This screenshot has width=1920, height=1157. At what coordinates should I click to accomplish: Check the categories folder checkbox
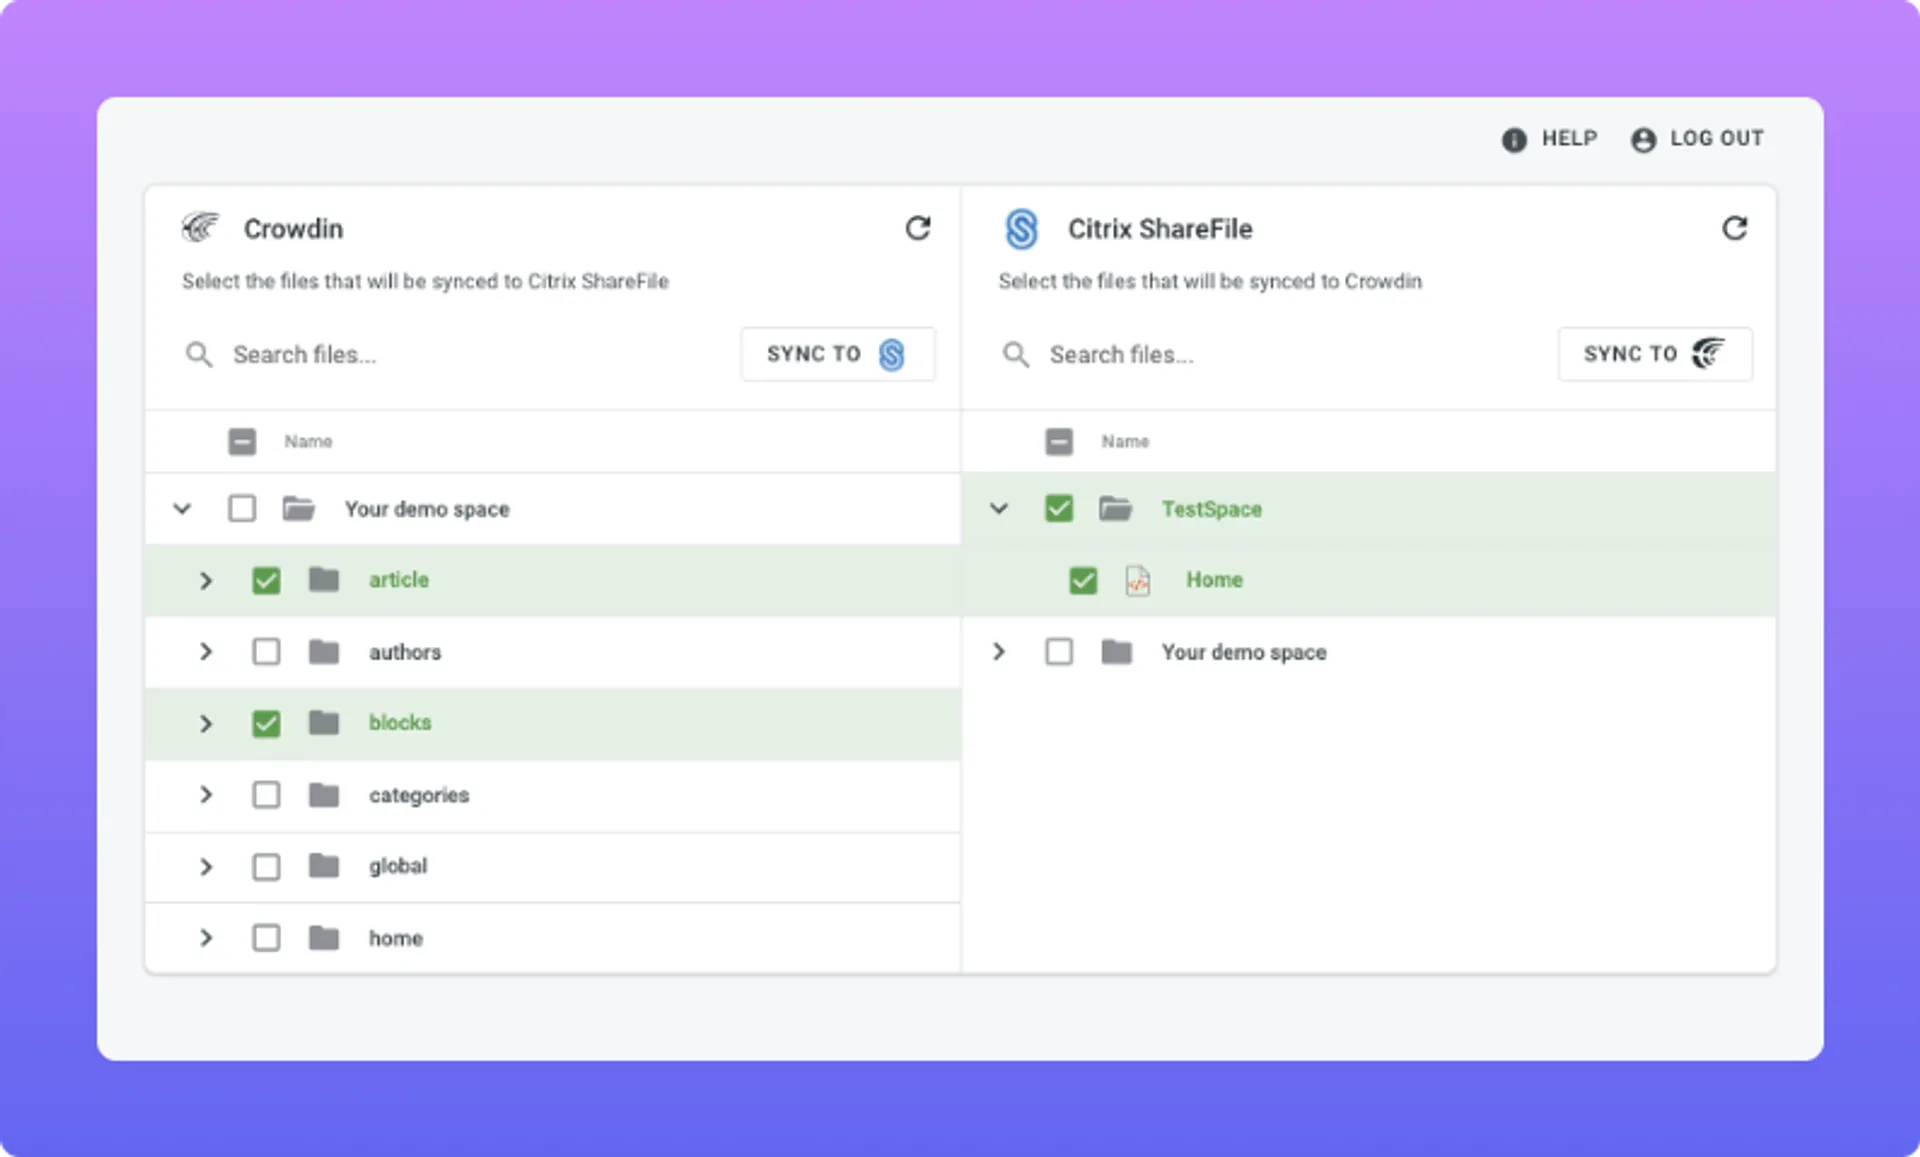coord(266,795)
